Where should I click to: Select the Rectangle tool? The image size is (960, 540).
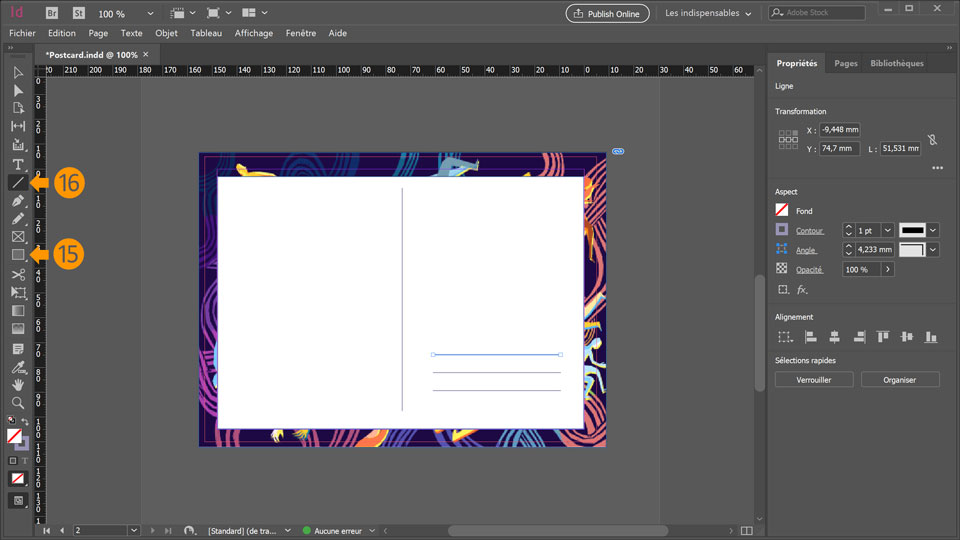pos(18,255)
